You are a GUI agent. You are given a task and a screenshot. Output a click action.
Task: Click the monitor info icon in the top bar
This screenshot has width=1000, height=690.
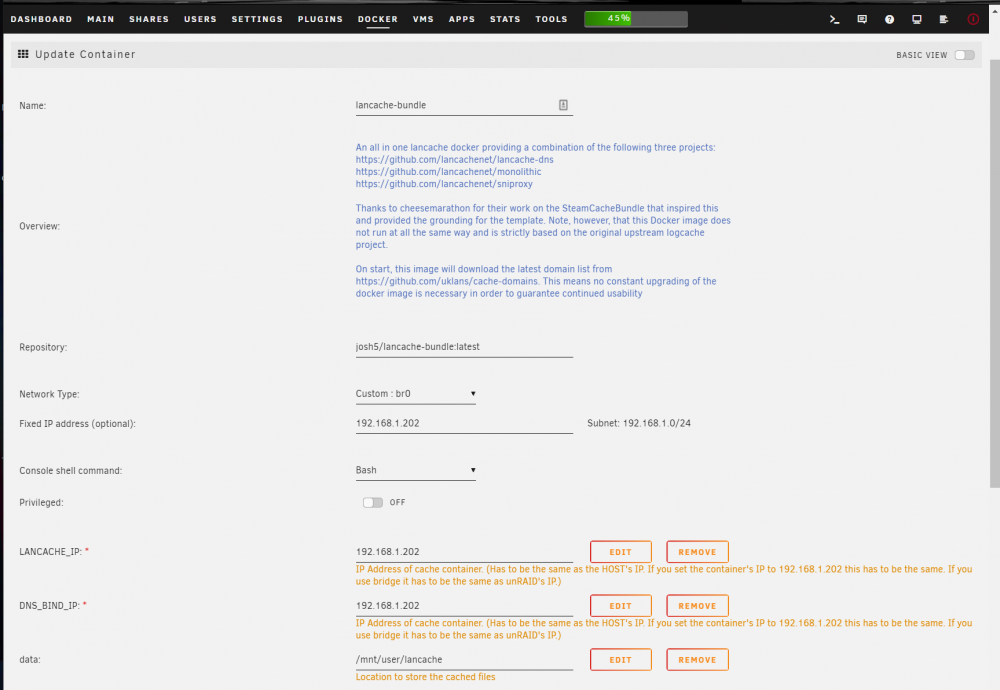tap(916, 19)
